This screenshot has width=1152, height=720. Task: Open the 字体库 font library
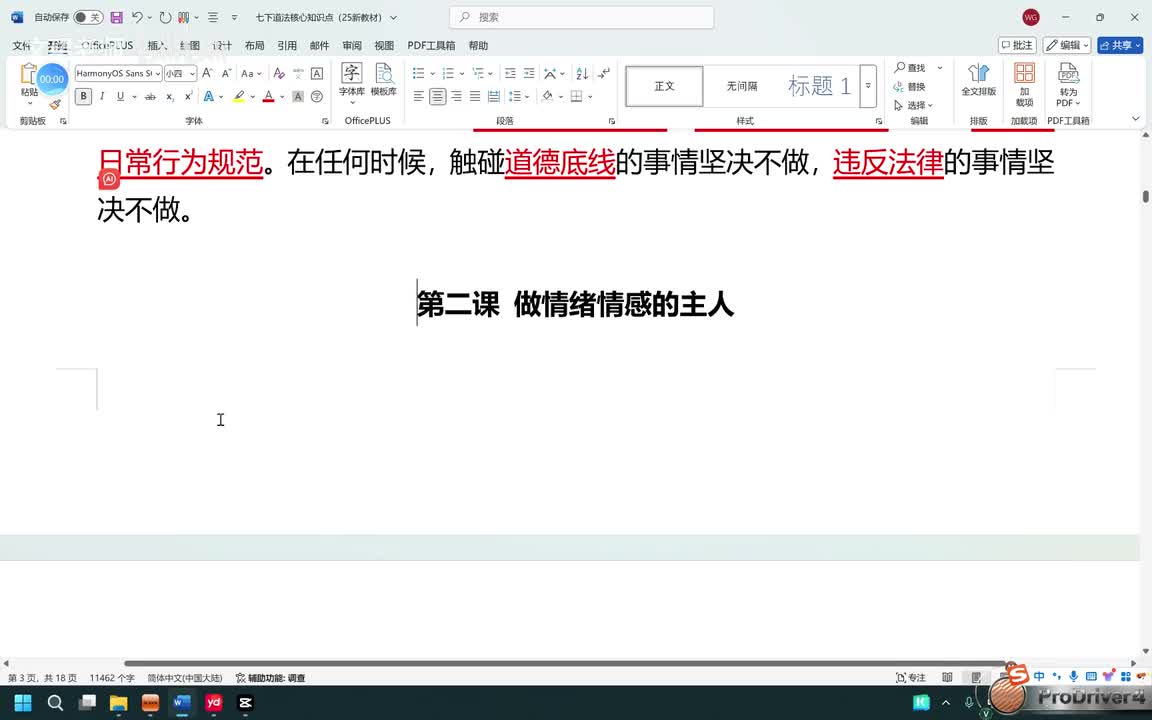352,81
